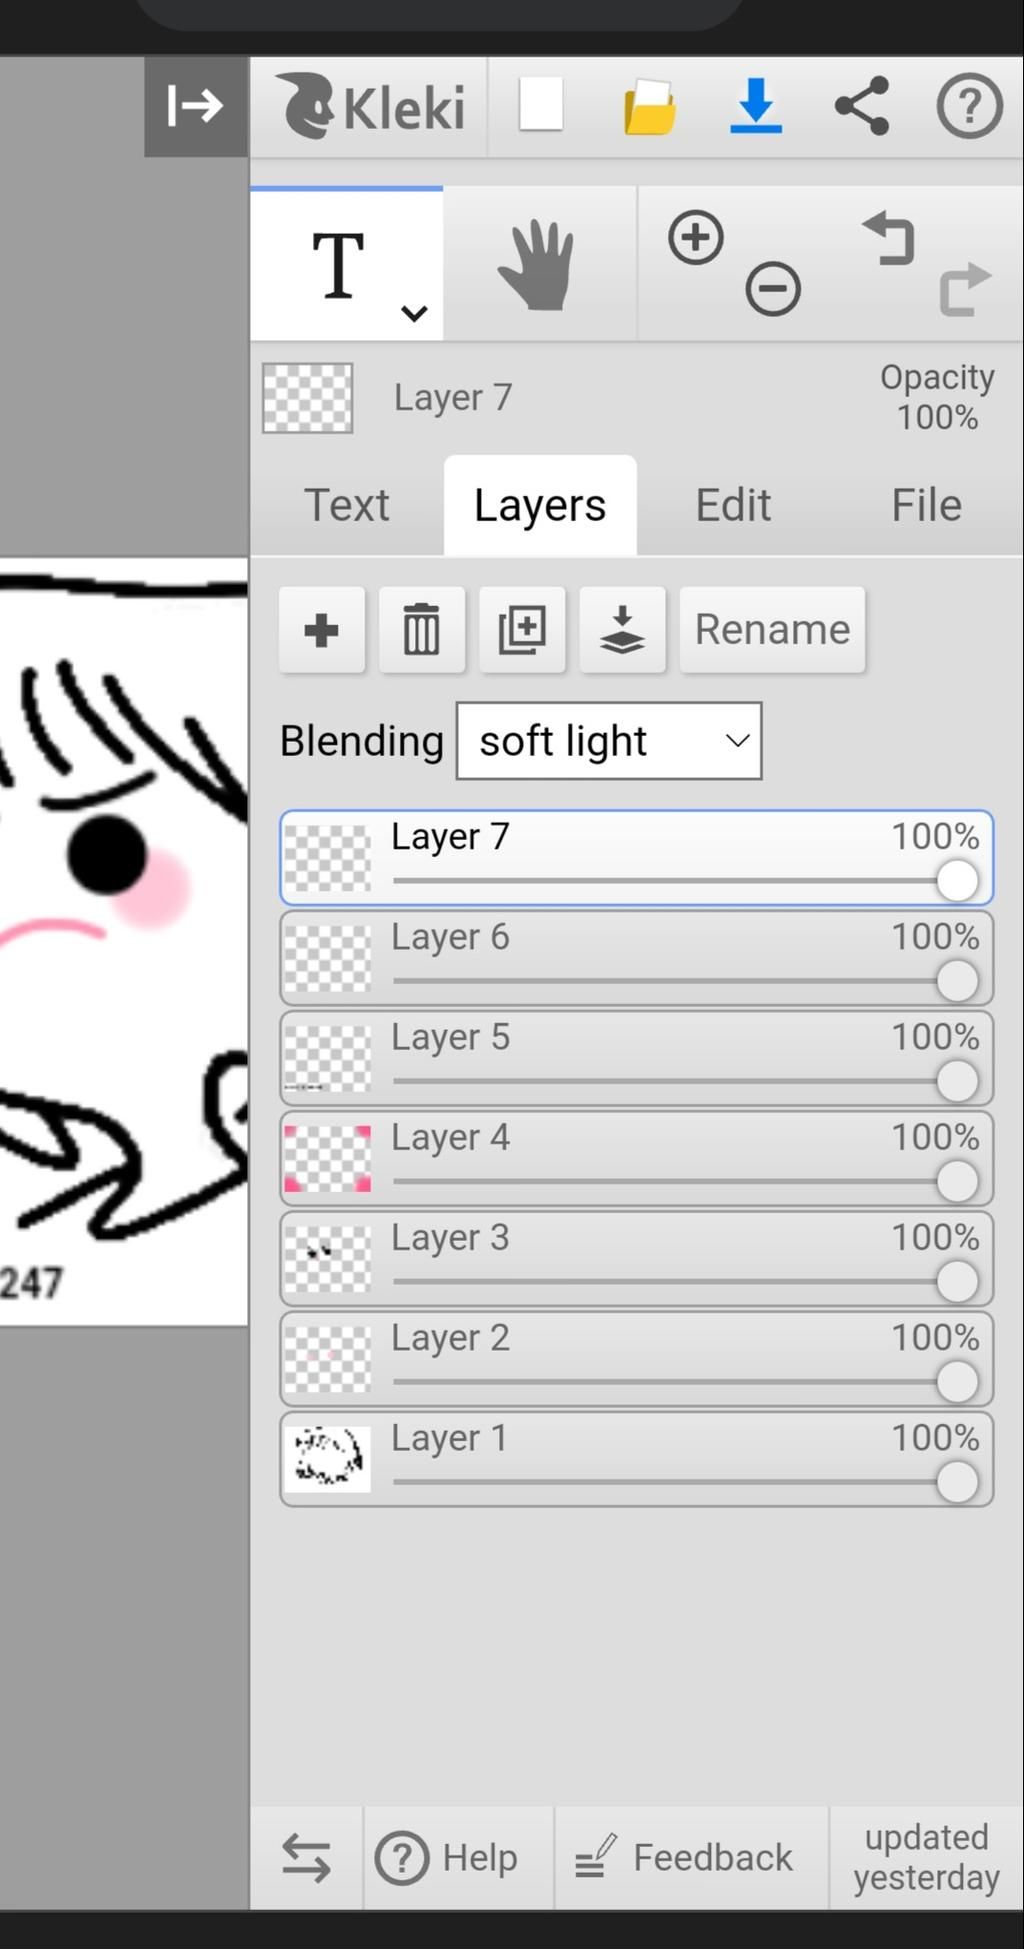Click the share icon

pyautogui.click(x=862, y=105)
